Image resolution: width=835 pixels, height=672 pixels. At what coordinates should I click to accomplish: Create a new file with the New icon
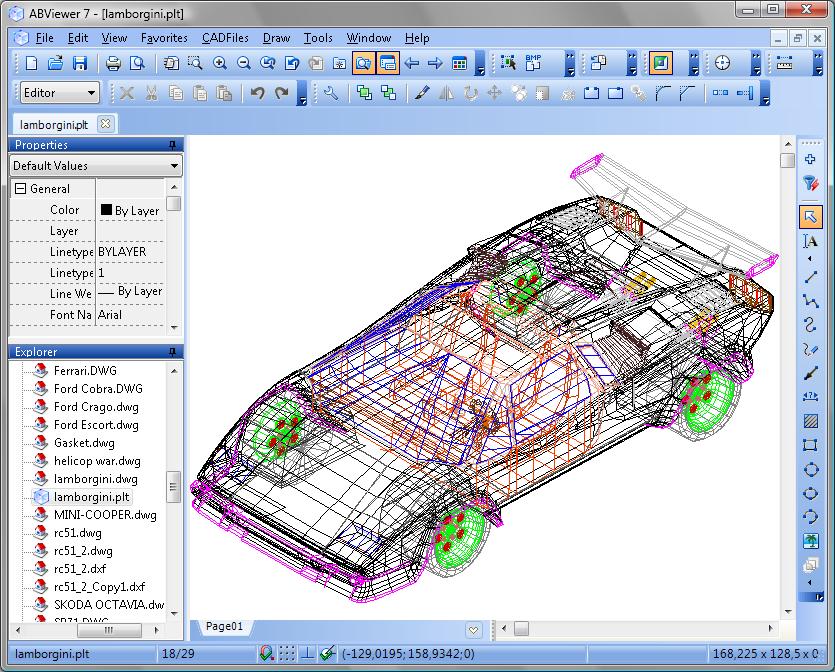[x=31, y=63]
